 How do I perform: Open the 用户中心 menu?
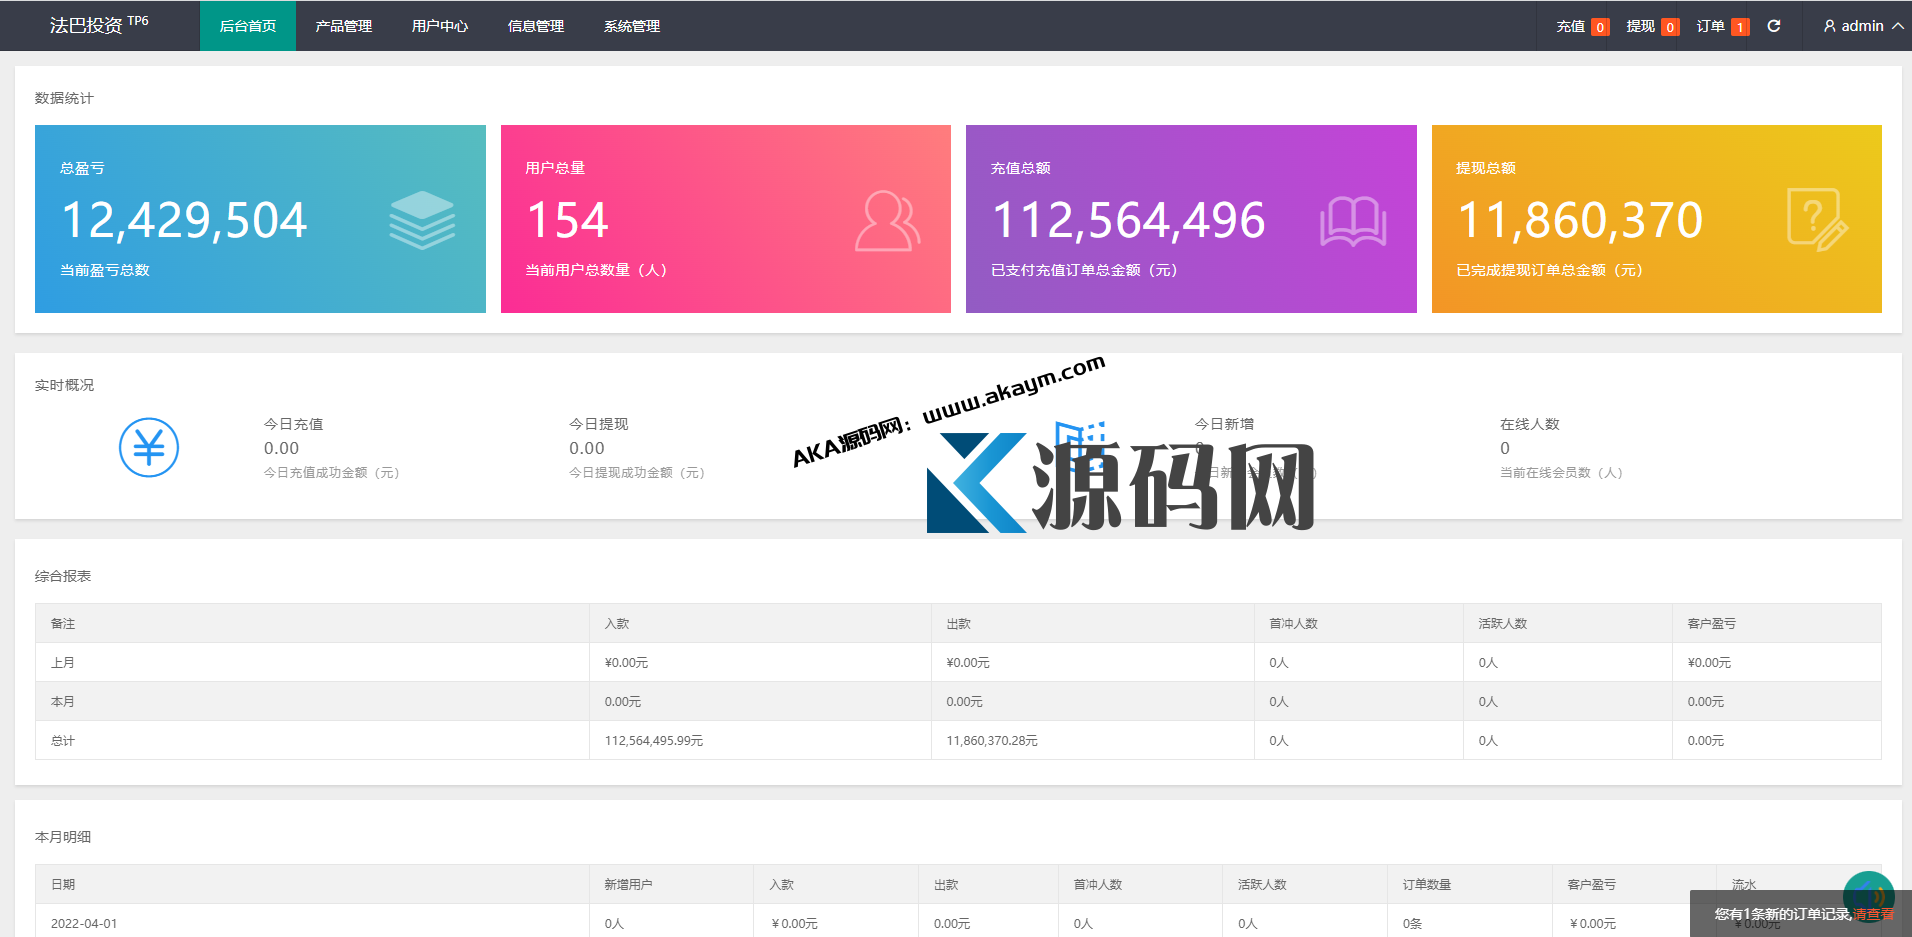[440, 26]
